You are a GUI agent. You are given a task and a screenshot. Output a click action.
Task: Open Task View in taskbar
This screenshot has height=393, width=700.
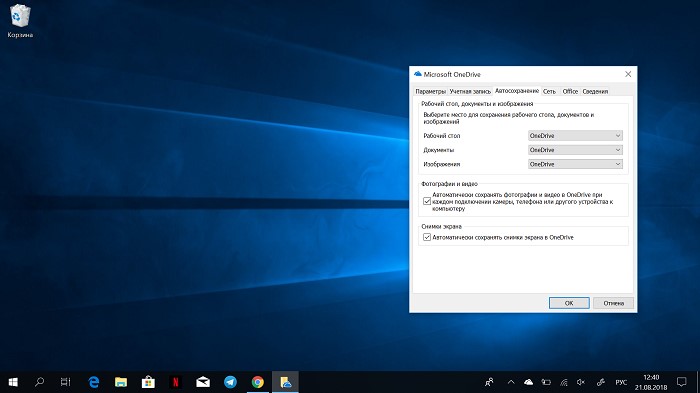click(66, 382)
